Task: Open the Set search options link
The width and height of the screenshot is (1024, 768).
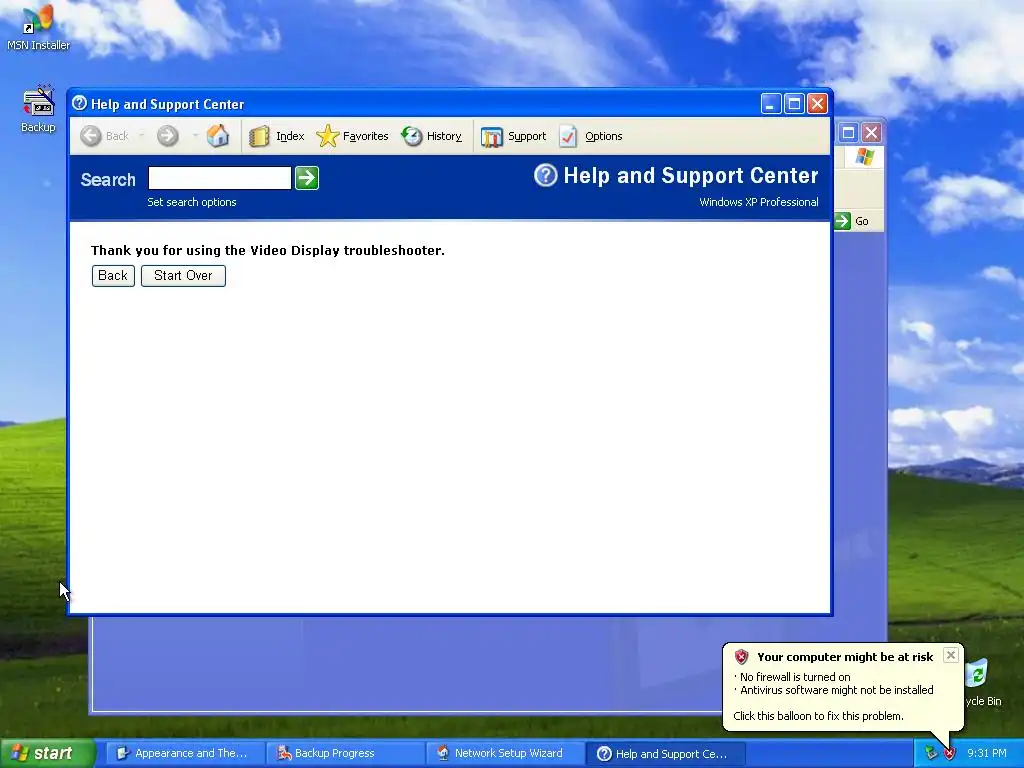Action: click(191, 202)
